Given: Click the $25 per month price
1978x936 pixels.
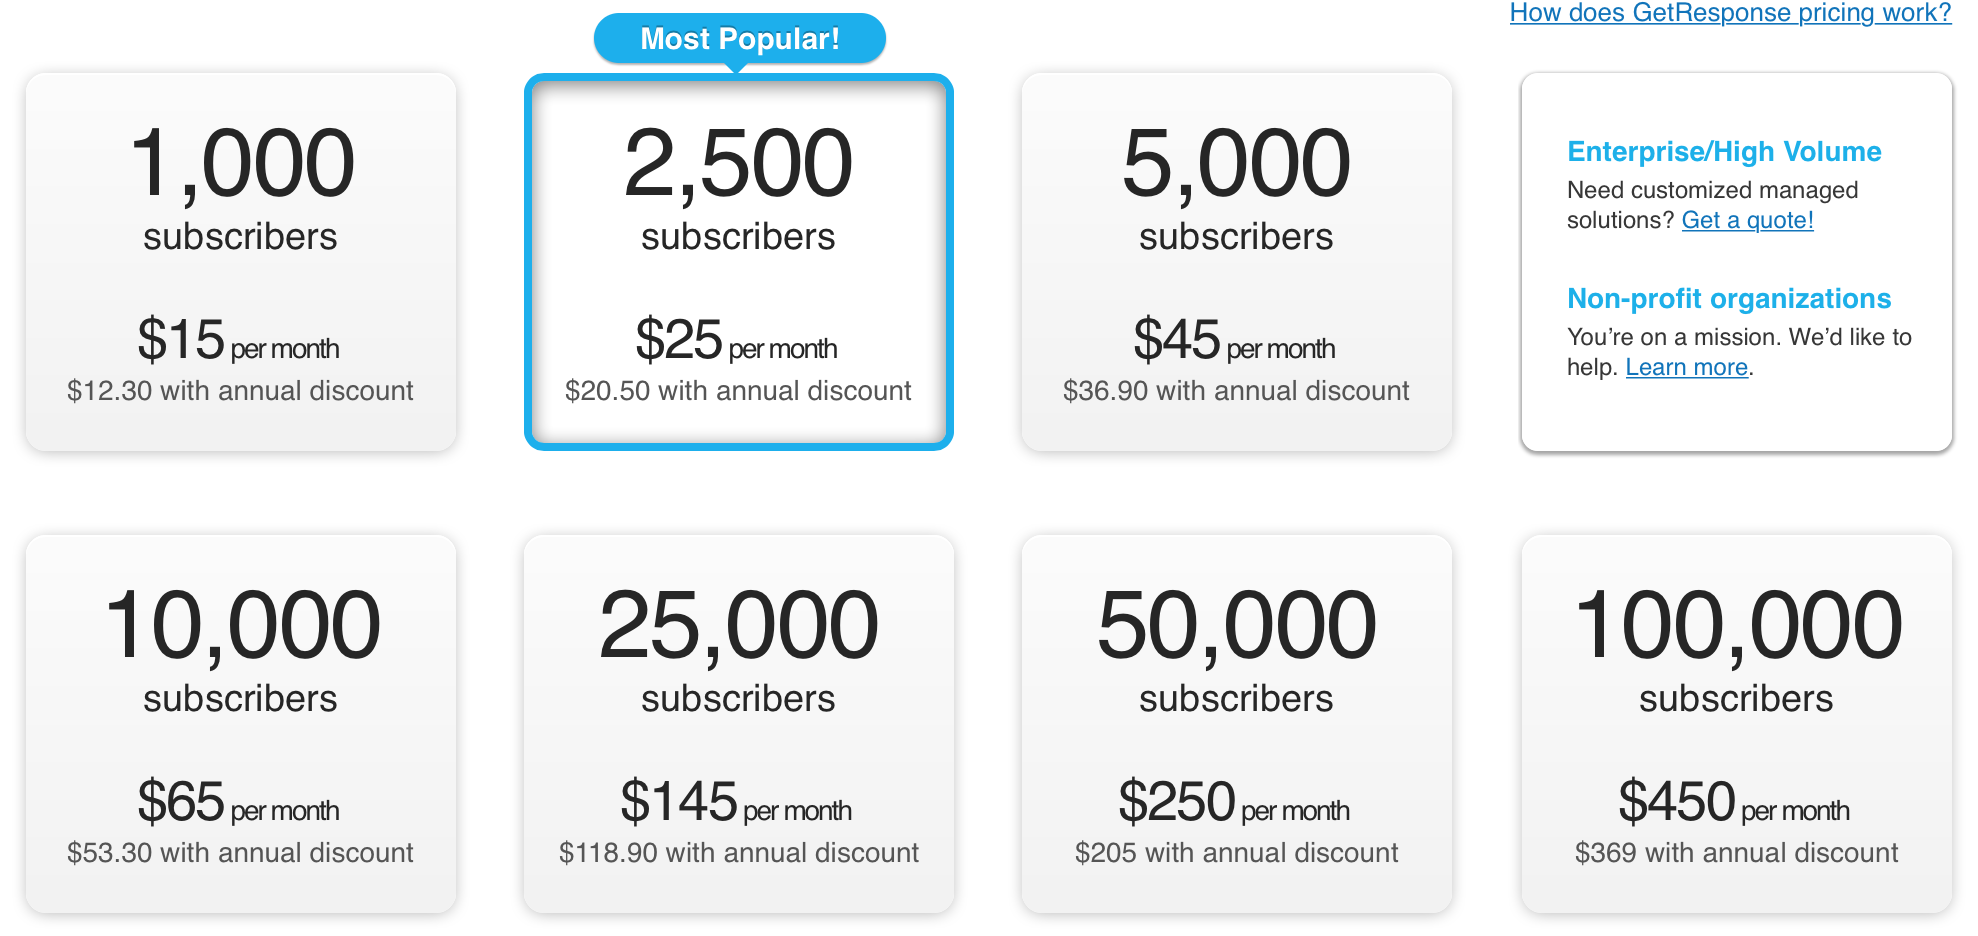Looking at the screenshot, I should 737,340.
